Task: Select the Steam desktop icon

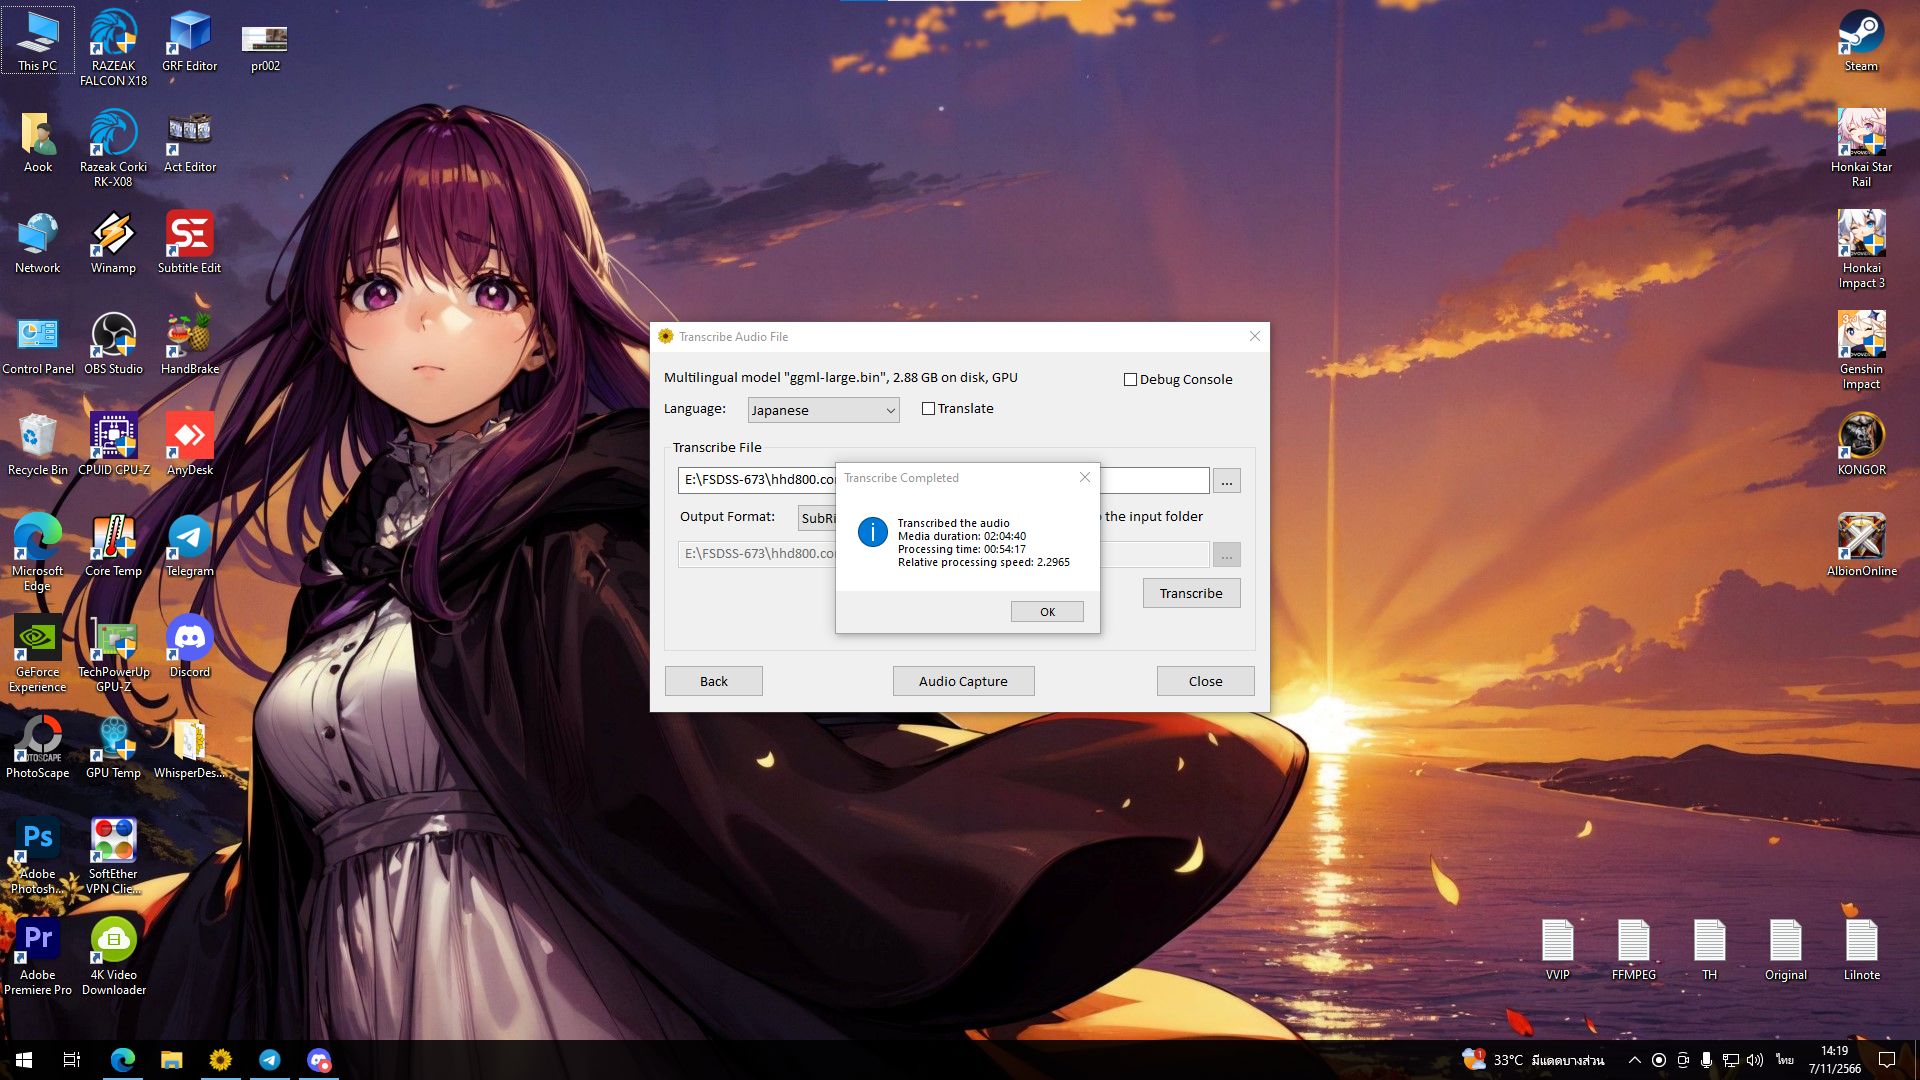Action: pos(1861,41)
